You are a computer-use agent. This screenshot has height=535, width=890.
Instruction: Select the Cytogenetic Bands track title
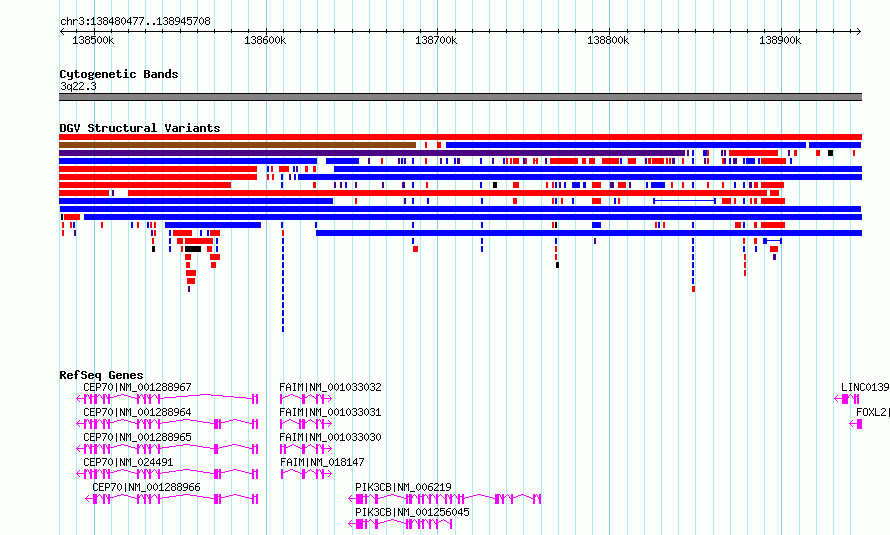click(119, 74)
